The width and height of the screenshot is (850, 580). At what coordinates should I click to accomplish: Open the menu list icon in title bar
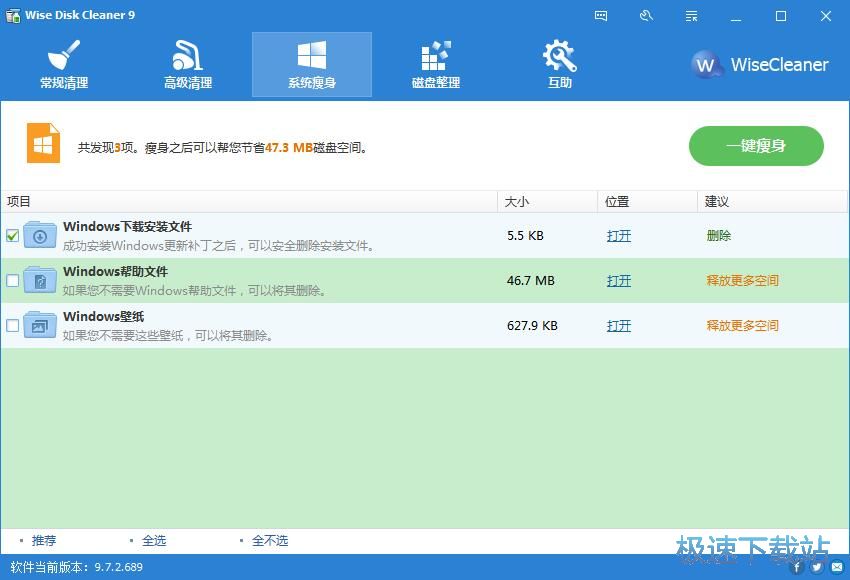(x=691, y=16)
